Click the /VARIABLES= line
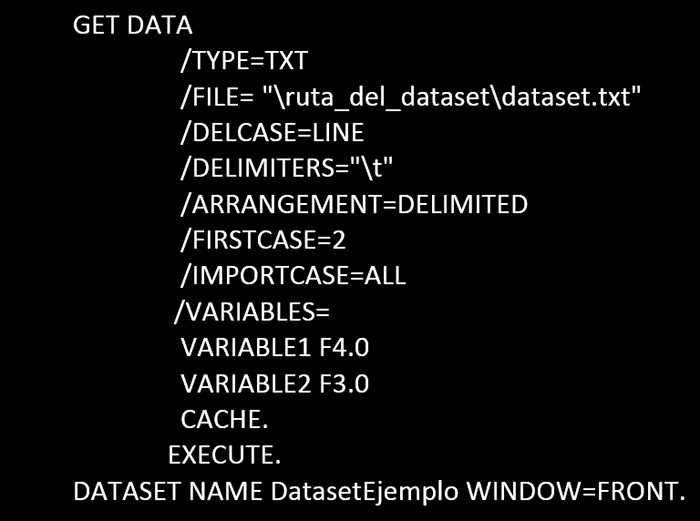Screen dimensions: 700x521 tap(251, 312)
